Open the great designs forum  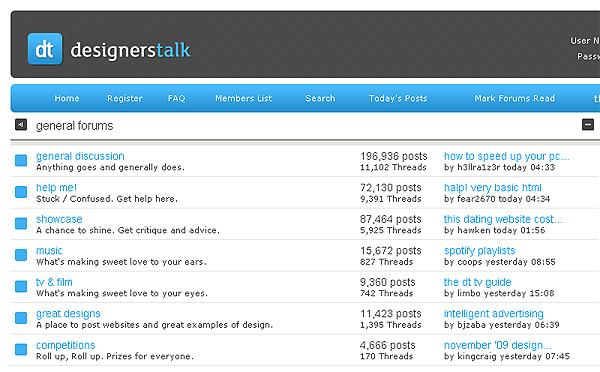[x=68, y=314]
